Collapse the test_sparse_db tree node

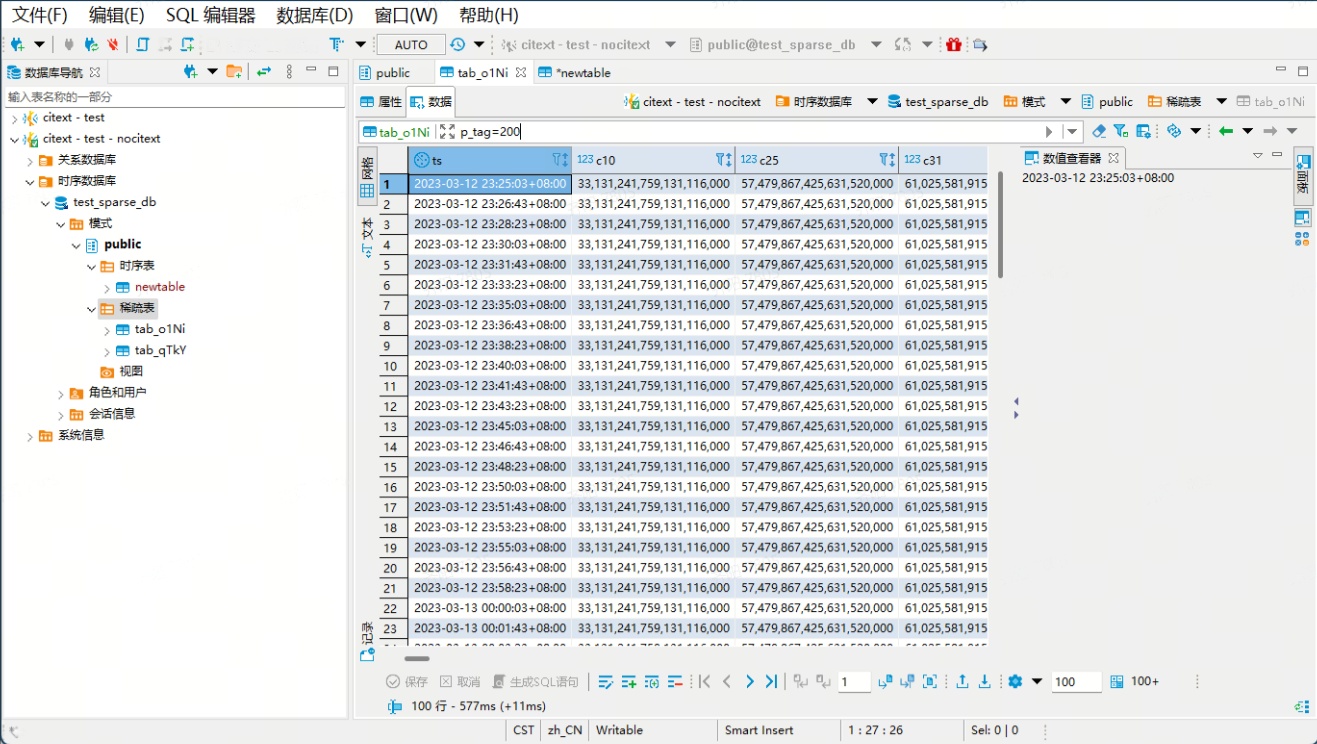tap(45, 202)
